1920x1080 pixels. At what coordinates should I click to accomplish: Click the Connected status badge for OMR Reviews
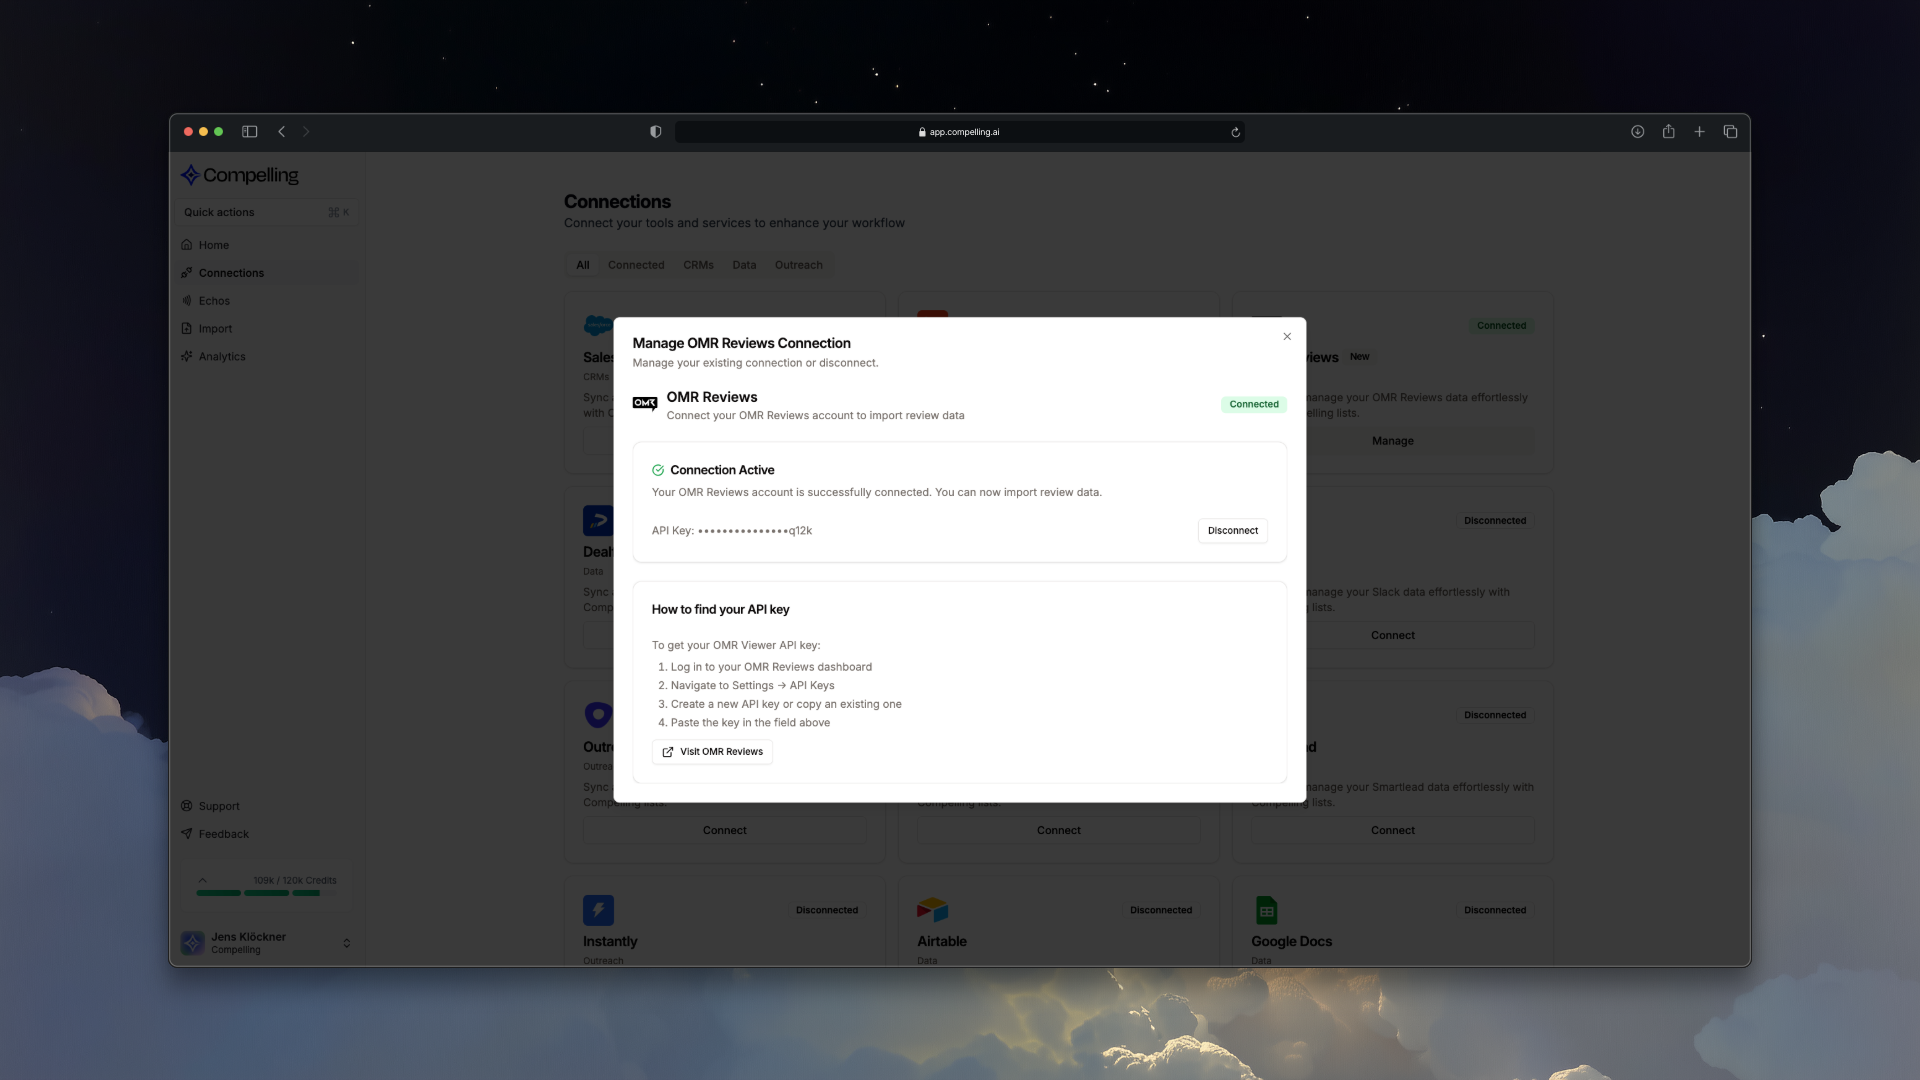tap(1253, 404)
